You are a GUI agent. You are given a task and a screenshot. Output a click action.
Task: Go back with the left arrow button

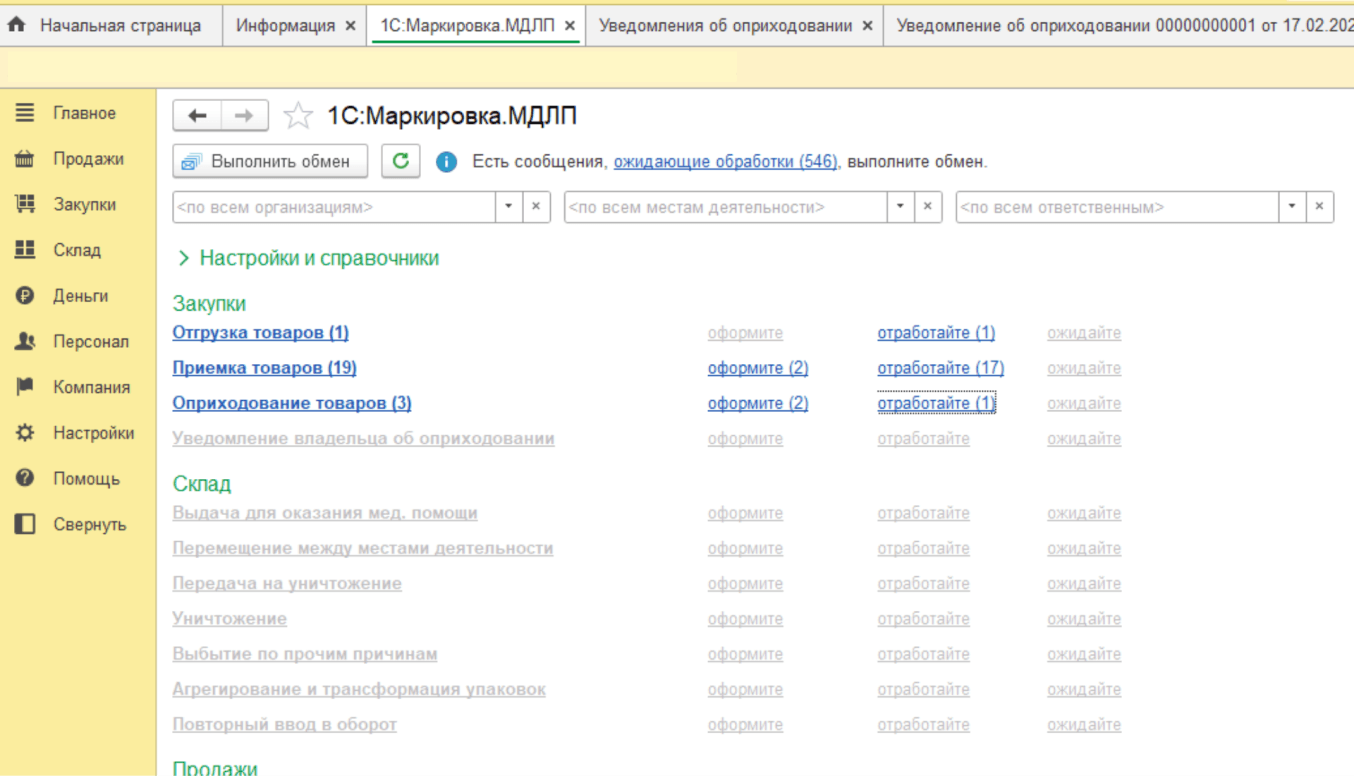point(197,116)
